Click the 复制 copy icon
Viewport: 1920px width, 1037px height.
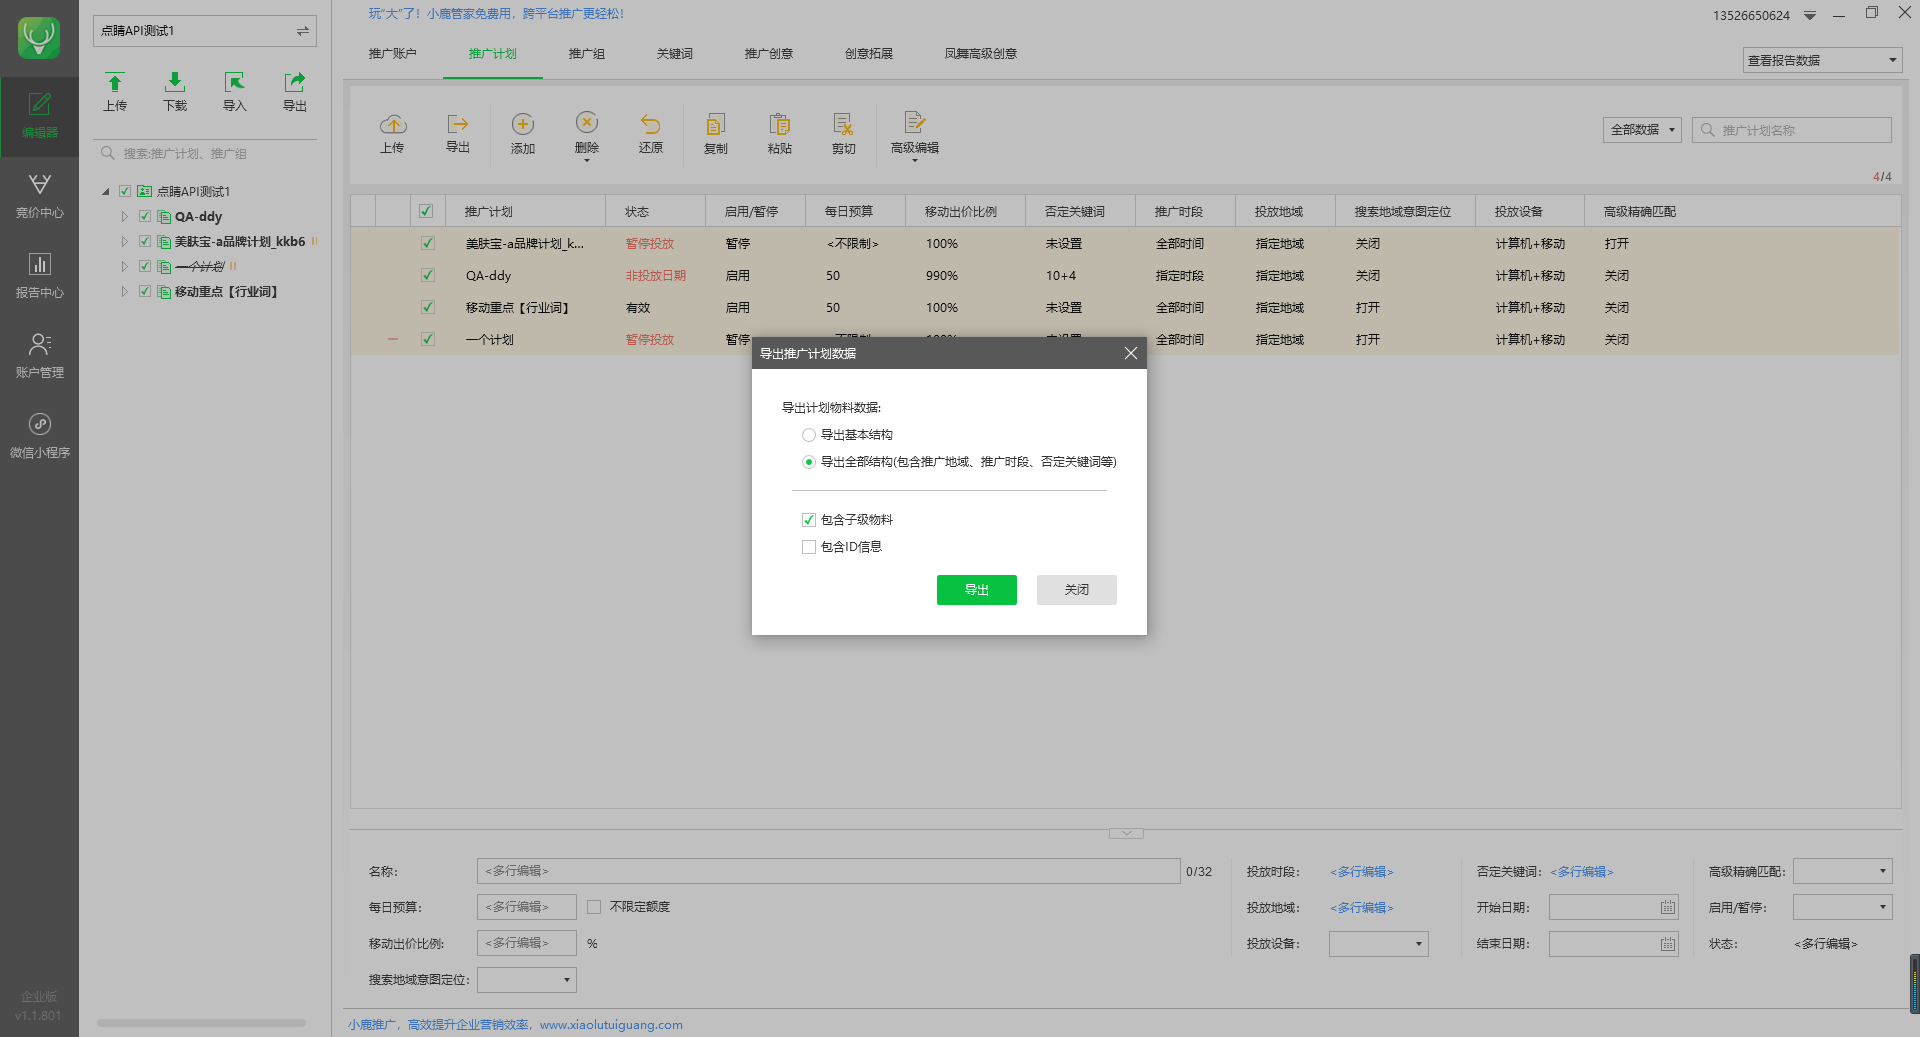(716, 133)
